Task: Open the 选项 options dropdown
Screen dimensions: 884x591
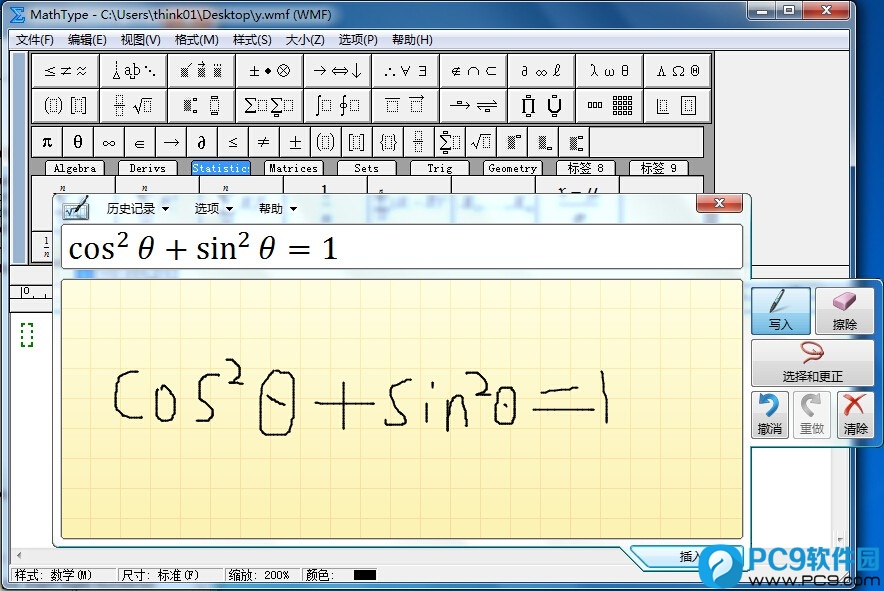Action: coord(209,208)
